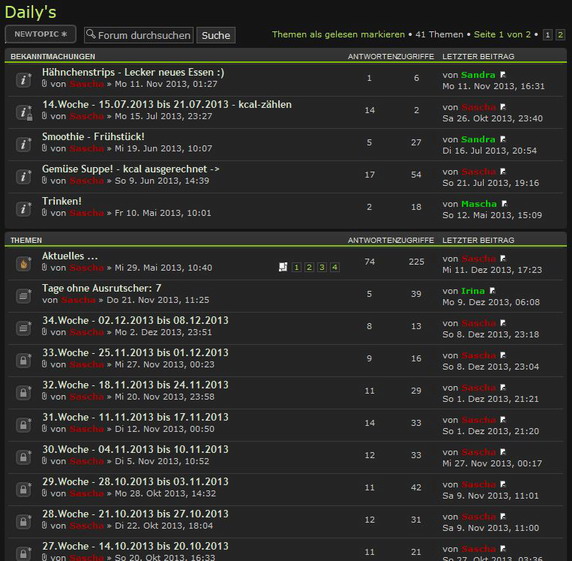The width and height of the screenshot is (572, 561).
Task: Open page 4 of Aktuelles topic
Action: pos(335,267)
